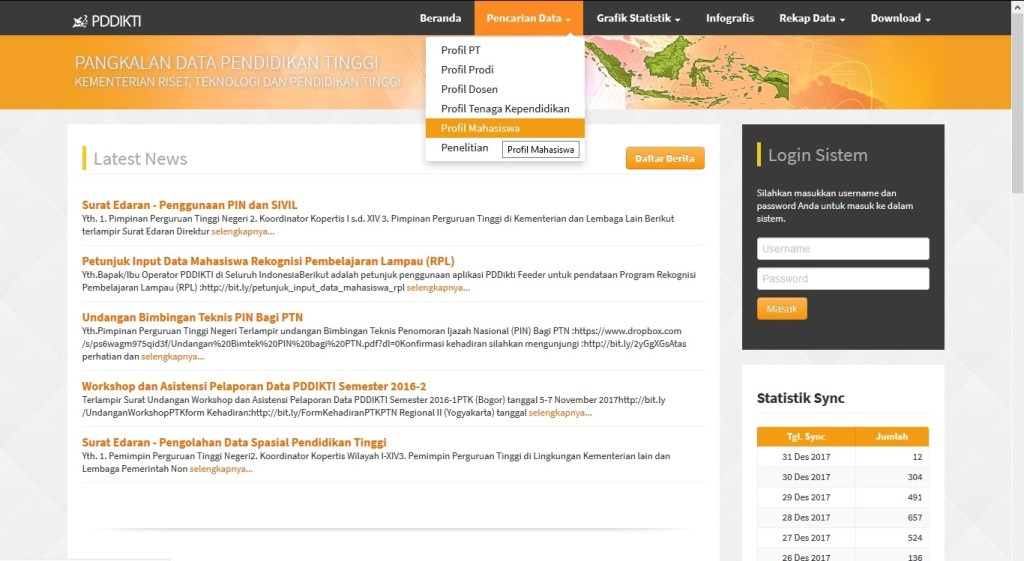Focus the Password input field

pyautogui.click(x=843, y=278)
